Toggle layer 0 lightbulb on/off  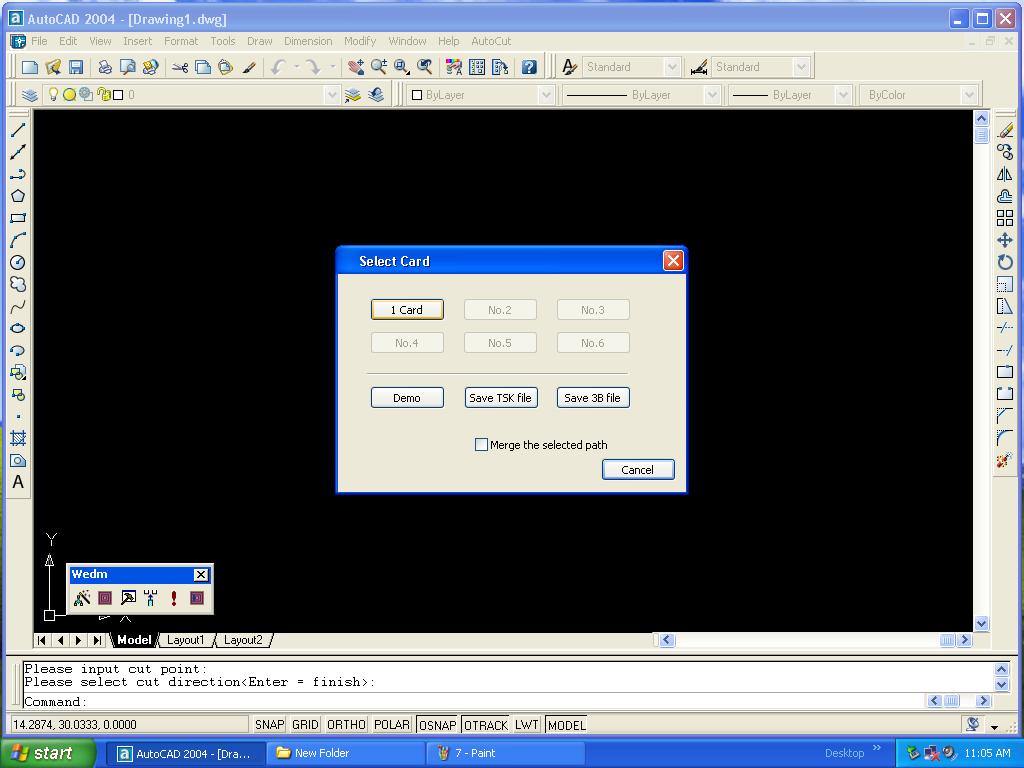pos(54,95)
